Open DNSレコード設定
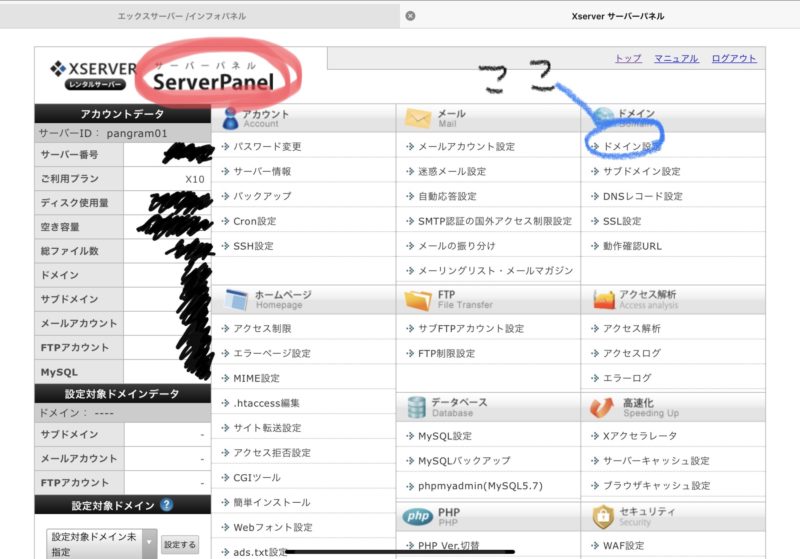 [x=642, y=196]
